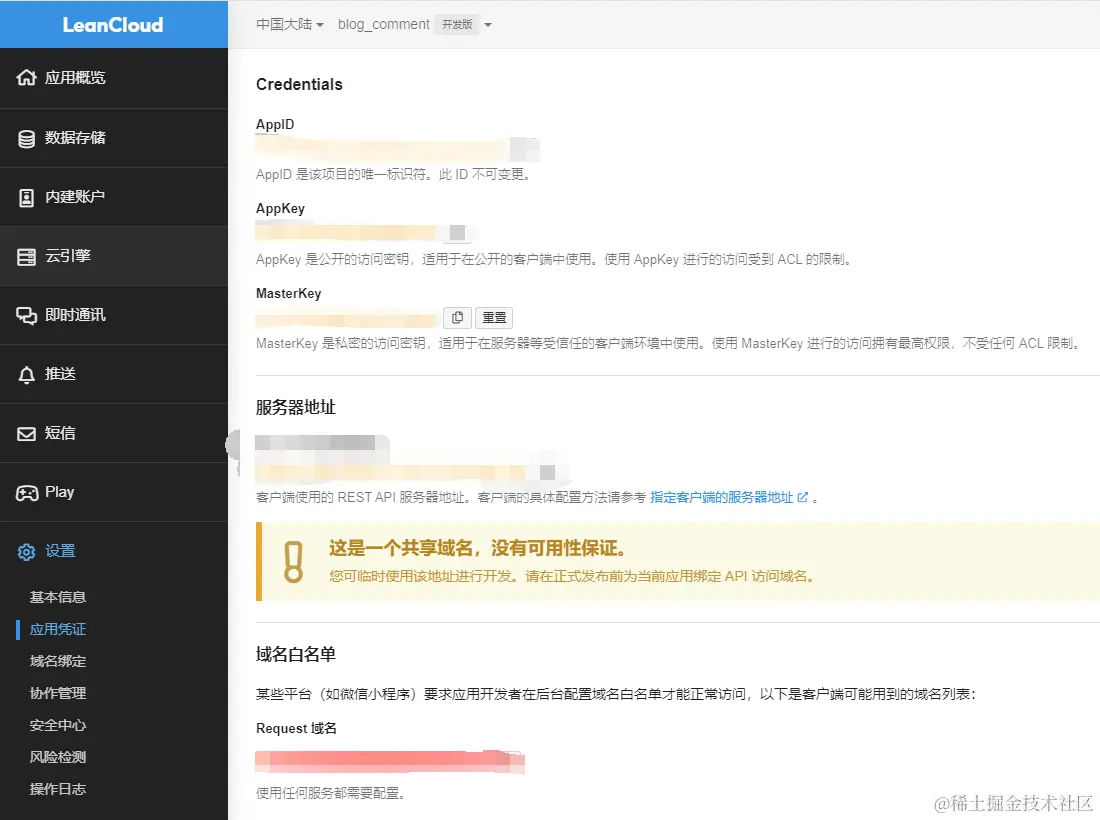Click the 这是一个共享域名 warning title
This screenshot has width=1100, height=820.
coord(477,548)
